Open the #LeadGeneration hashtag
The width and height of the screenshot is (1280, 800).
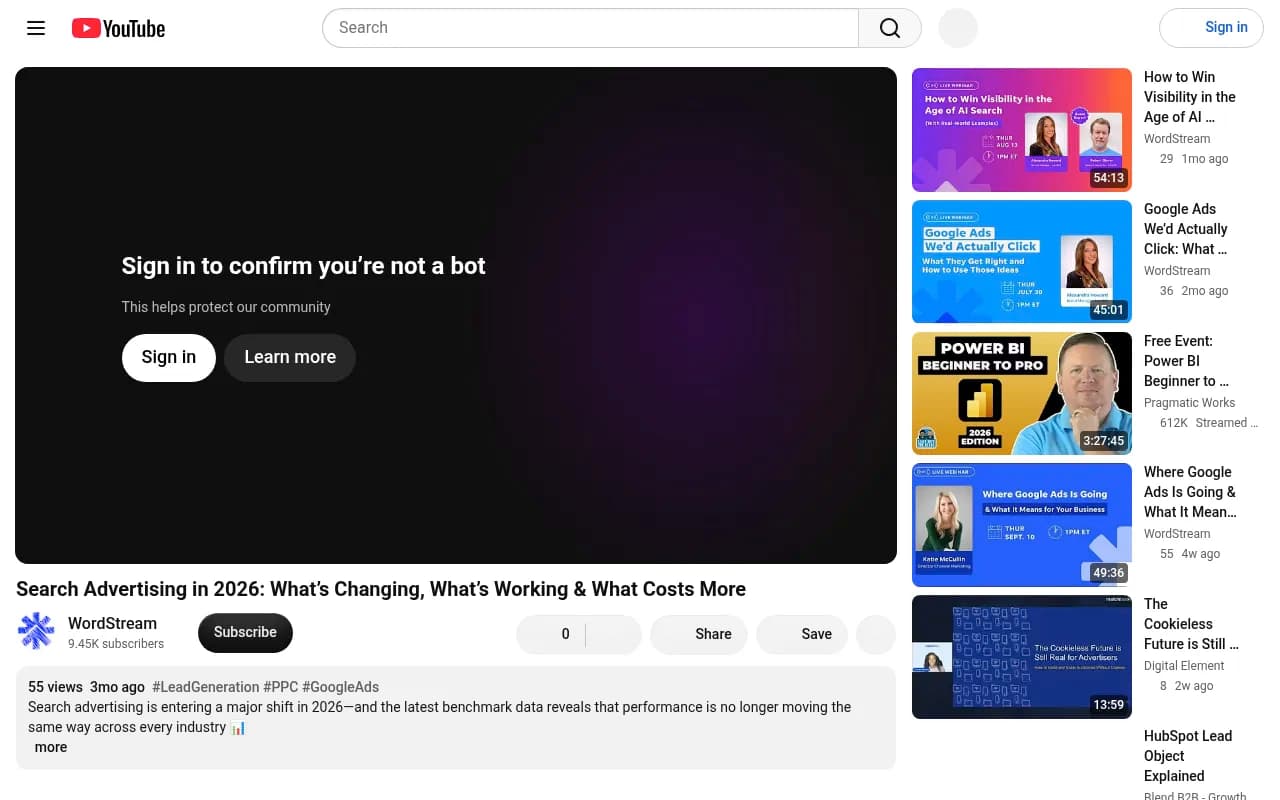[206, 687]
